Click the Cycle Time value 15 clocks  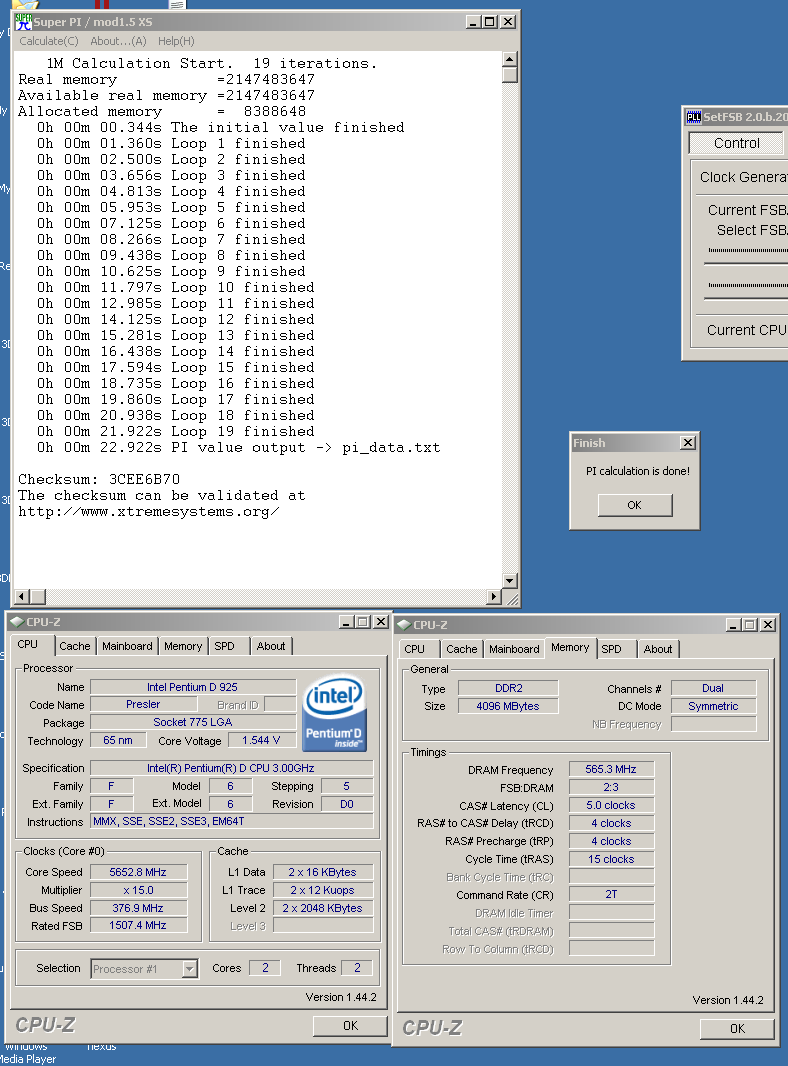point(611,859)
